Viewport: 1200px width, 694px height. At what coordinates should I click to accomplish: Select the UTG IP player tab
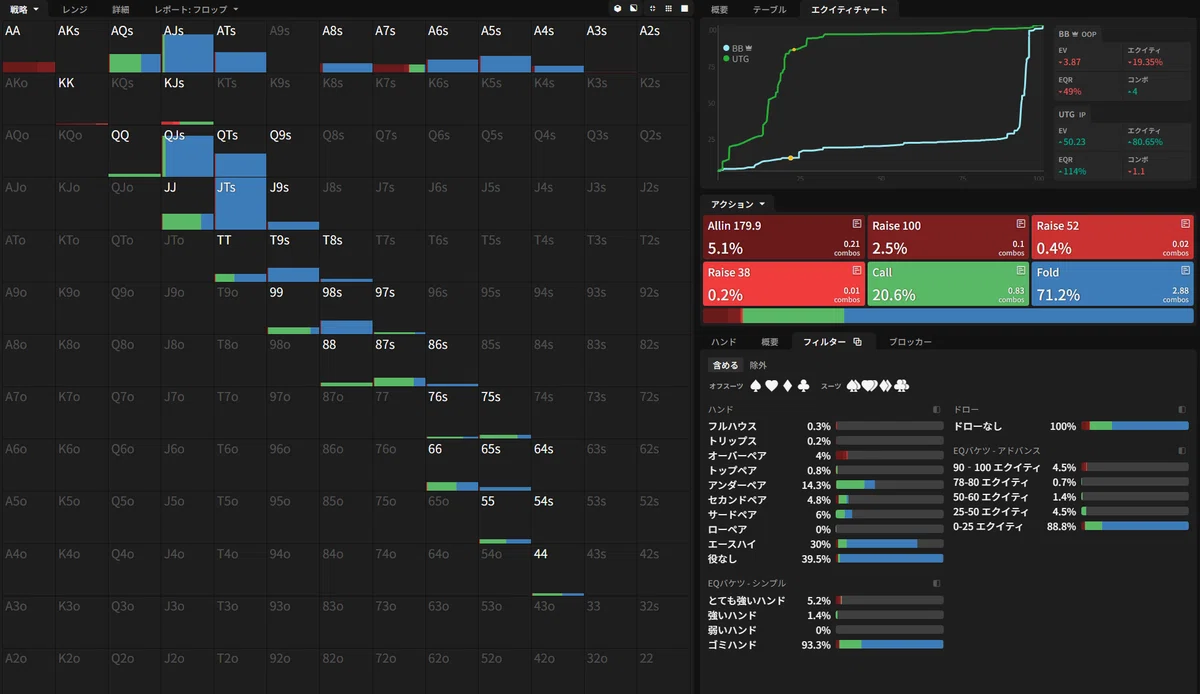point(1075,114)
